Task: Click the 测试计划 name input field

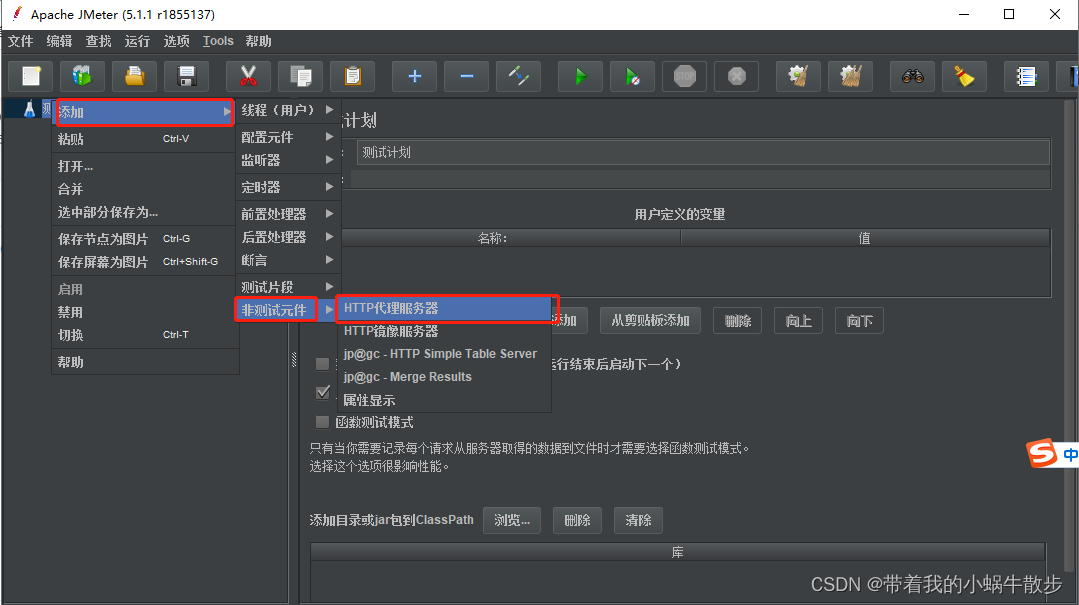Action: pos(703,152)
